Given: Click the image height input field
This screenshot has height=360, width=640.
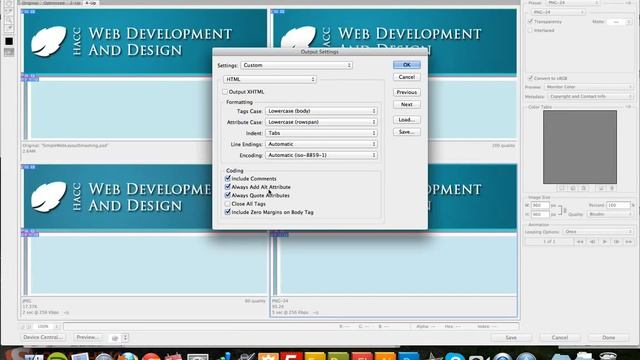Looking at the screenshot, I should (540, 214).
